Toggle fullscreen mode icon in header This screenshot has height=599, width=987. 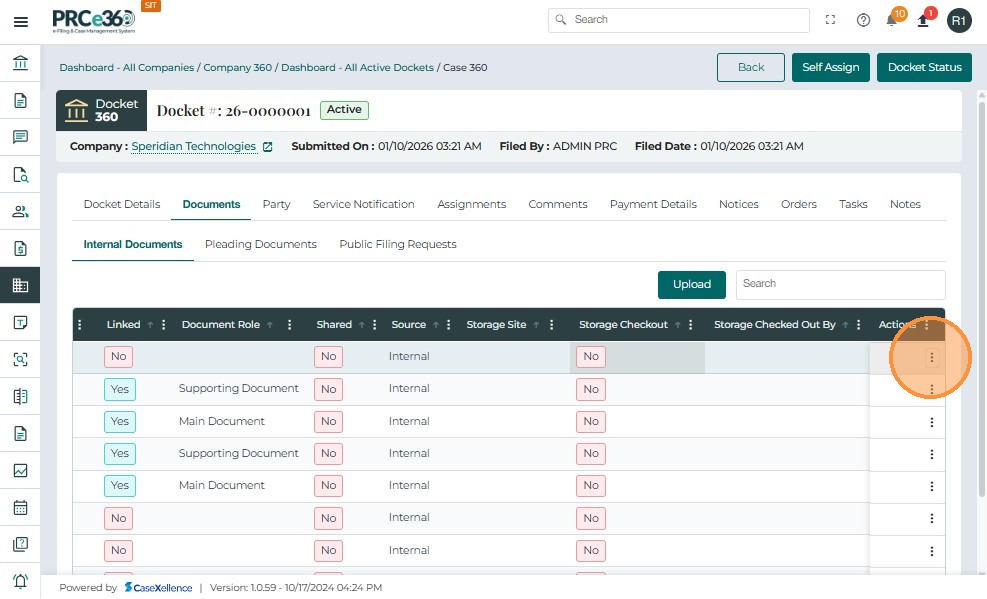click(x=830, y=20)
